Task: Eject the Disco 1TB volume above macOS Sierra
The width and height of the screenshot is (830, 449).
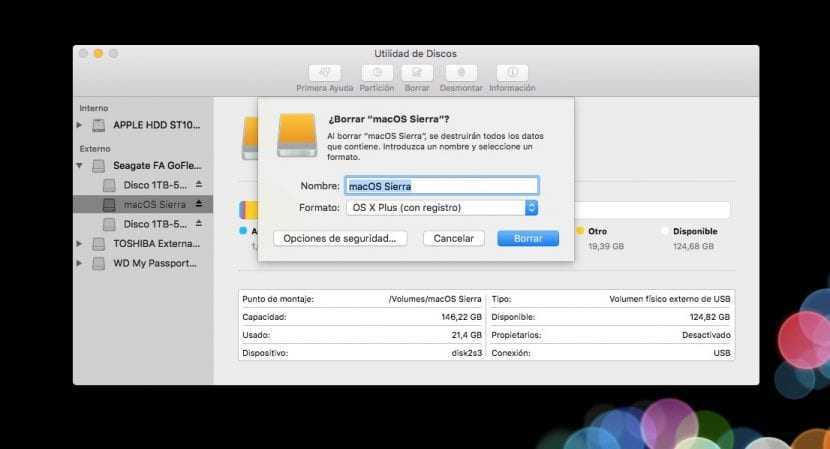Action: (x=198, y=185)
